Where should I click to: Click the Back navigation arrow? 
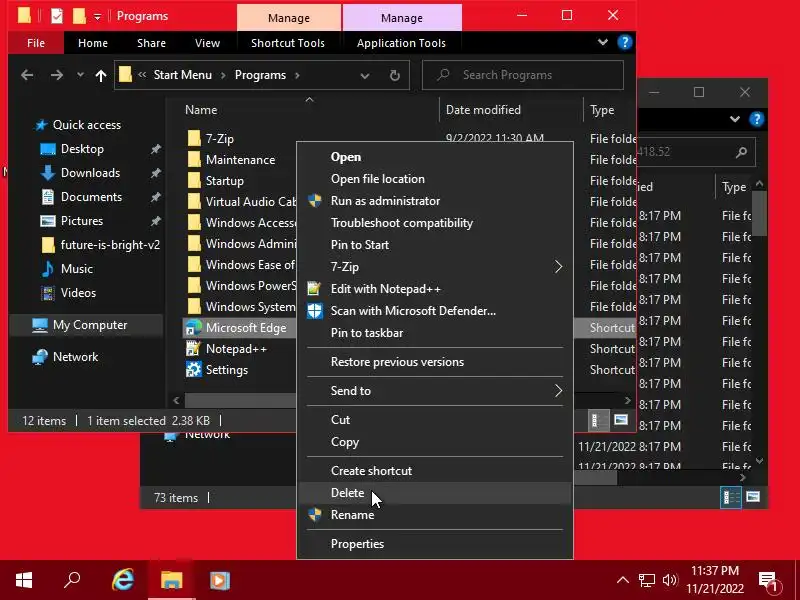tap(27, 76)
